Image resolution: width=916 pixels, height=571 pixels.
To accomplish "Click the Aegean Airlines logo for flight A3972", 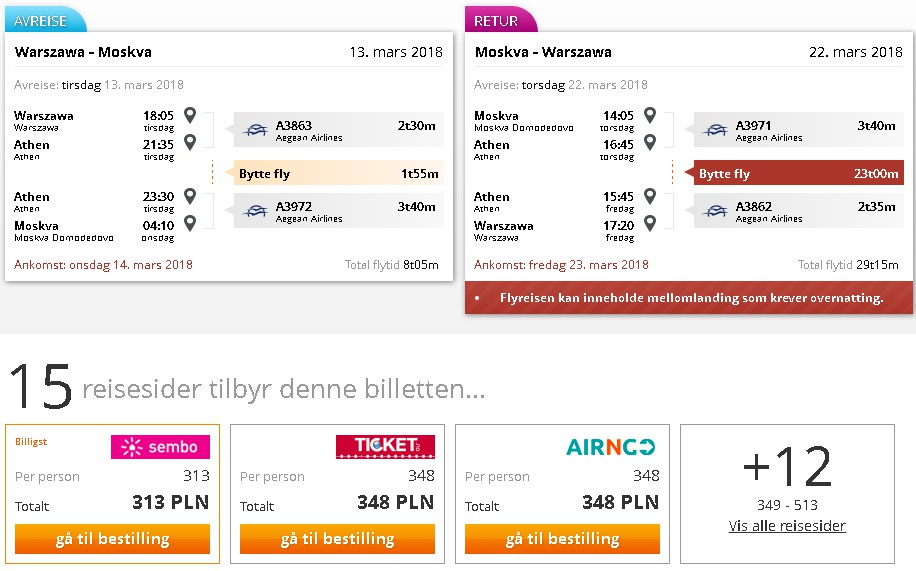I will pos(255,211).
